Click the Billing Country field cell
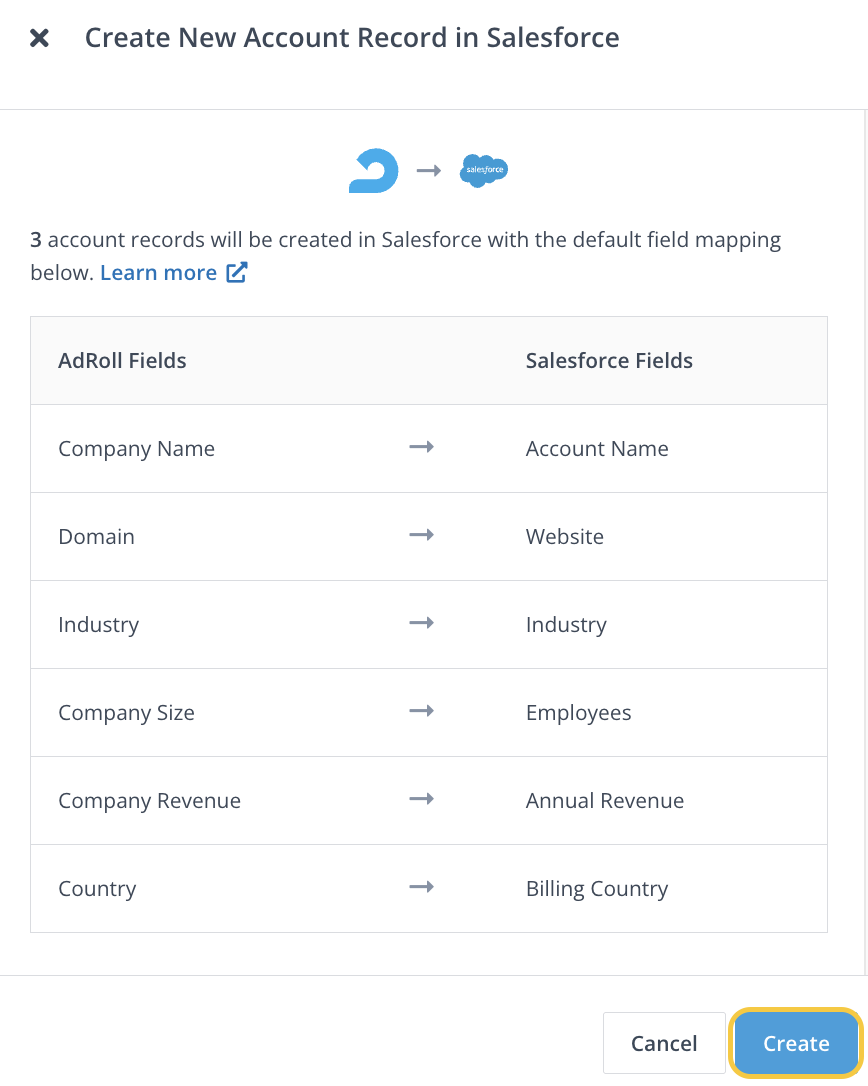Screen dimensions: 868x1086 tap(597, 889)
